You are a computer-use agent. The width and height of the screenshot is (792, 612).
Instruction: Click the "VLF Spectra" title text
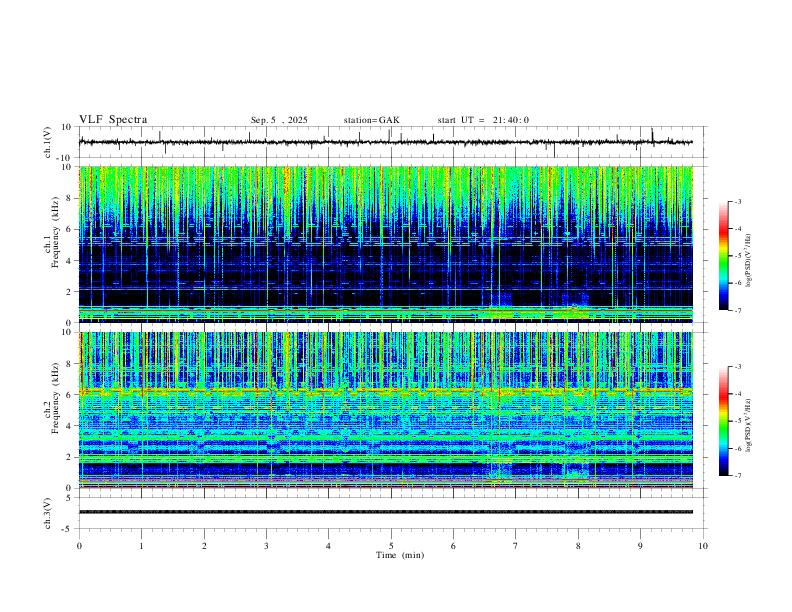click(113, 120)
